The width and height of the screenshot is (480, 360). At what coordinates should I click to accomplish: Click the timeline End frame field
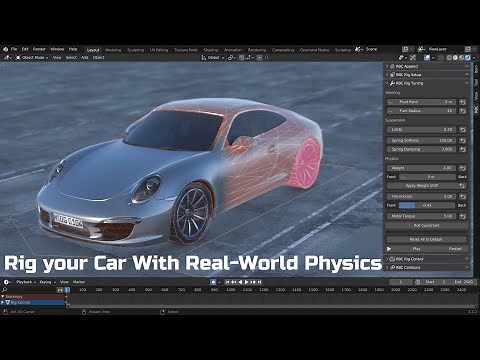point(463,282)
